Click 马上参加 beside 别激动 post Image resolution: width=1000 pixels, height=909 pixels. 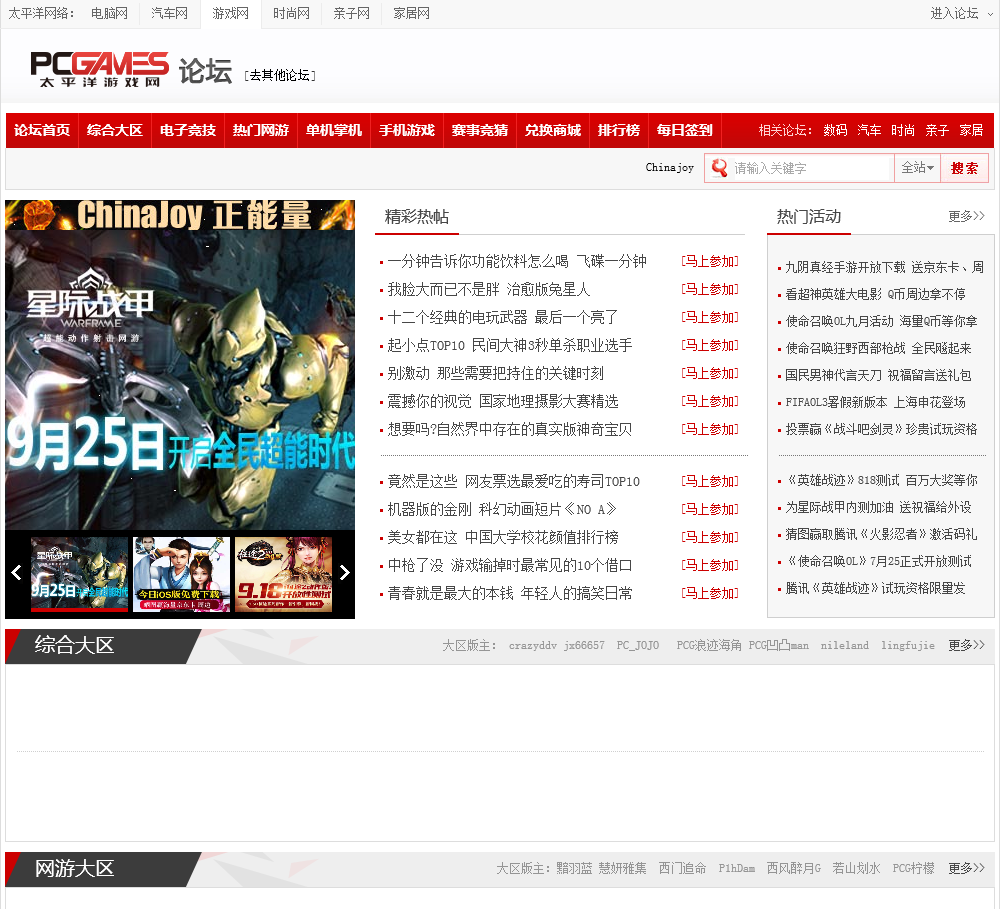(x=710, y=373)
